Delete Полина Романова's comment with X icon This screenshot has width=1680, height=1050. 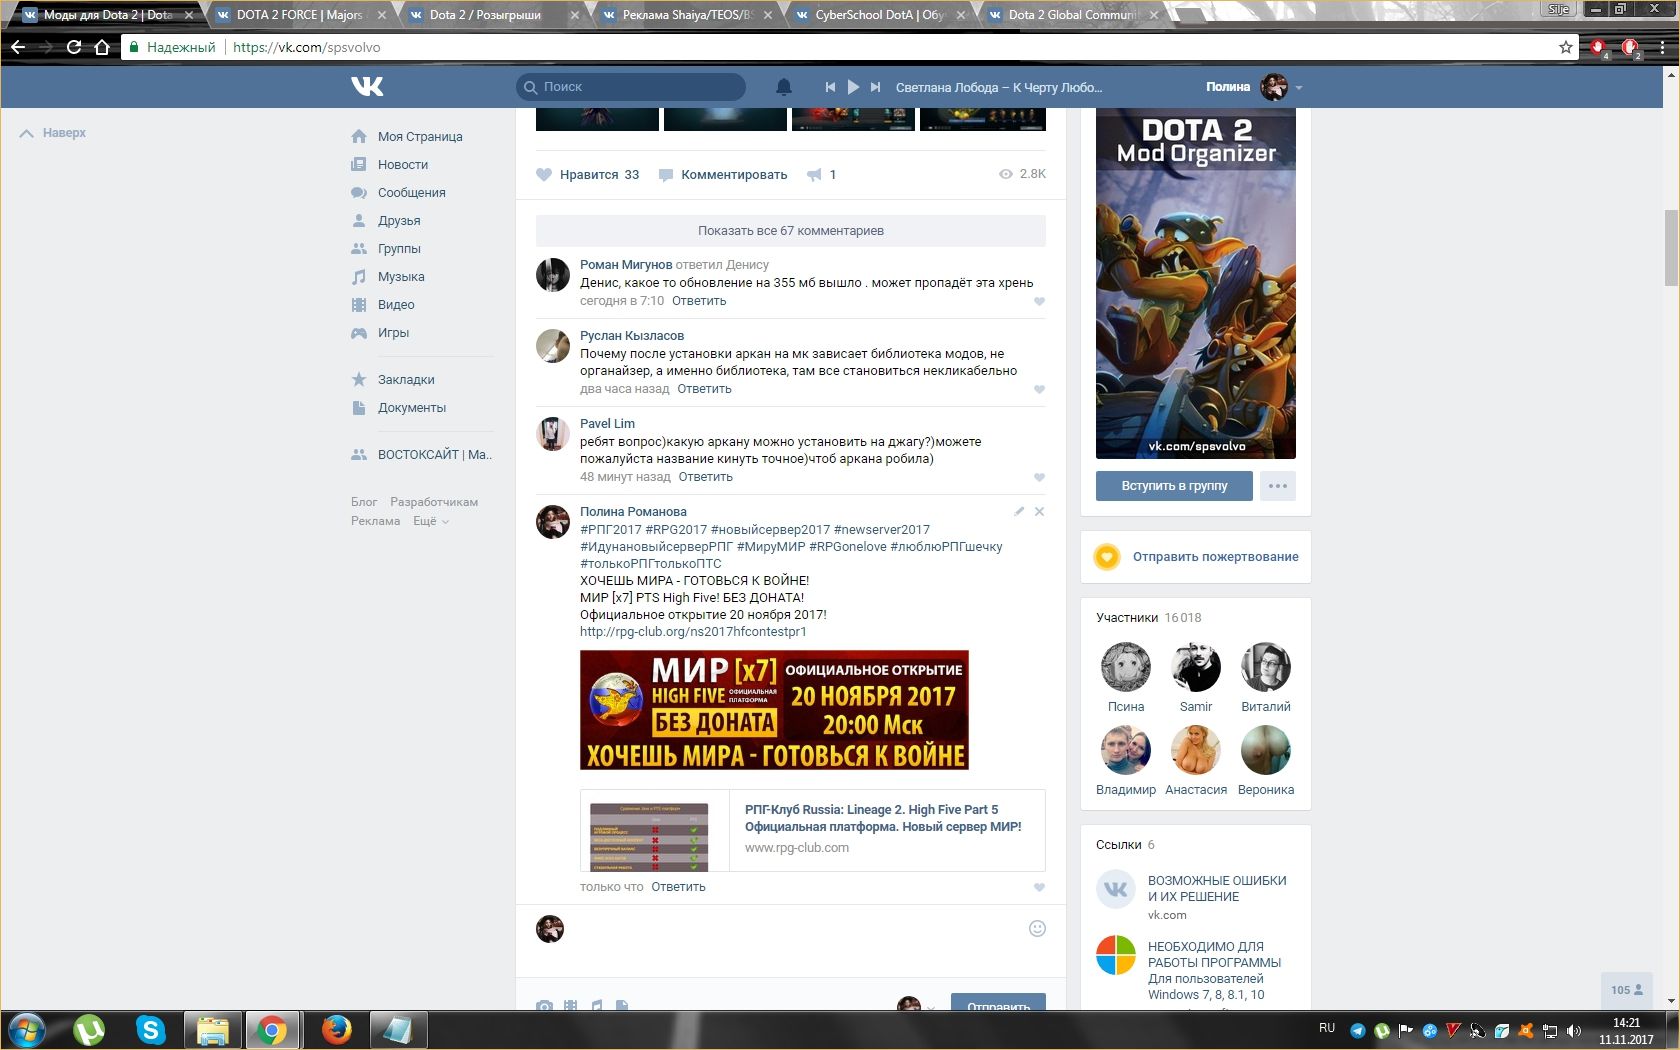point(1039,511)
